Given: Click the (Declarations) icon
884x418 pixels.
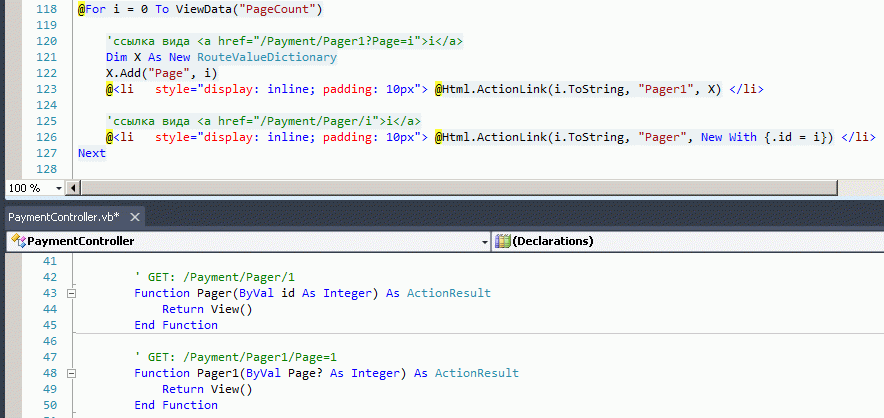Looking at the screenshot, I should pos(502,241).
